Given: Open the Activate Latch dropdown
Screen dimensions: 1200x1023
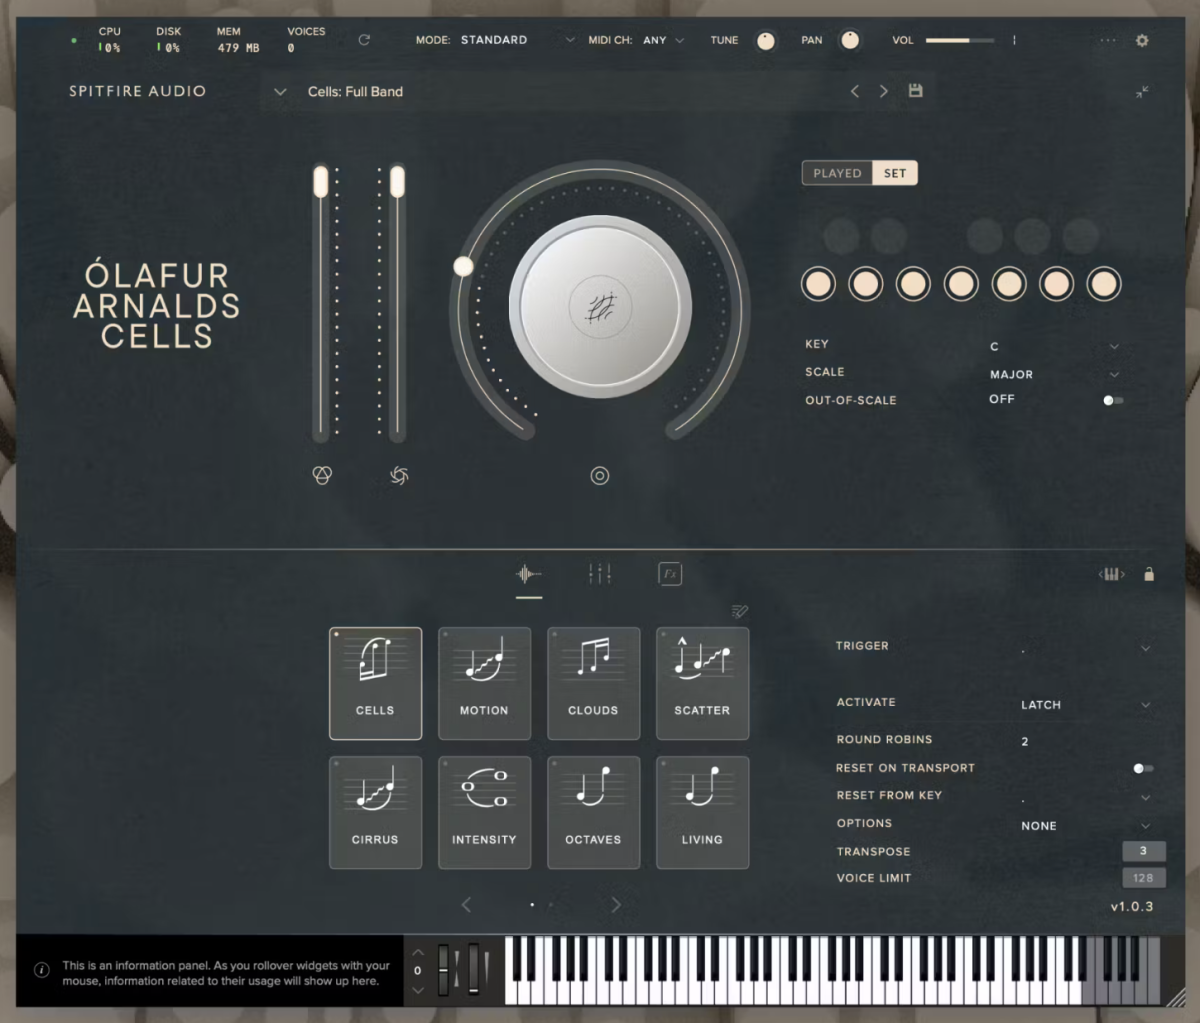Looking at the screenshot, I should [x=1085, y=705].
